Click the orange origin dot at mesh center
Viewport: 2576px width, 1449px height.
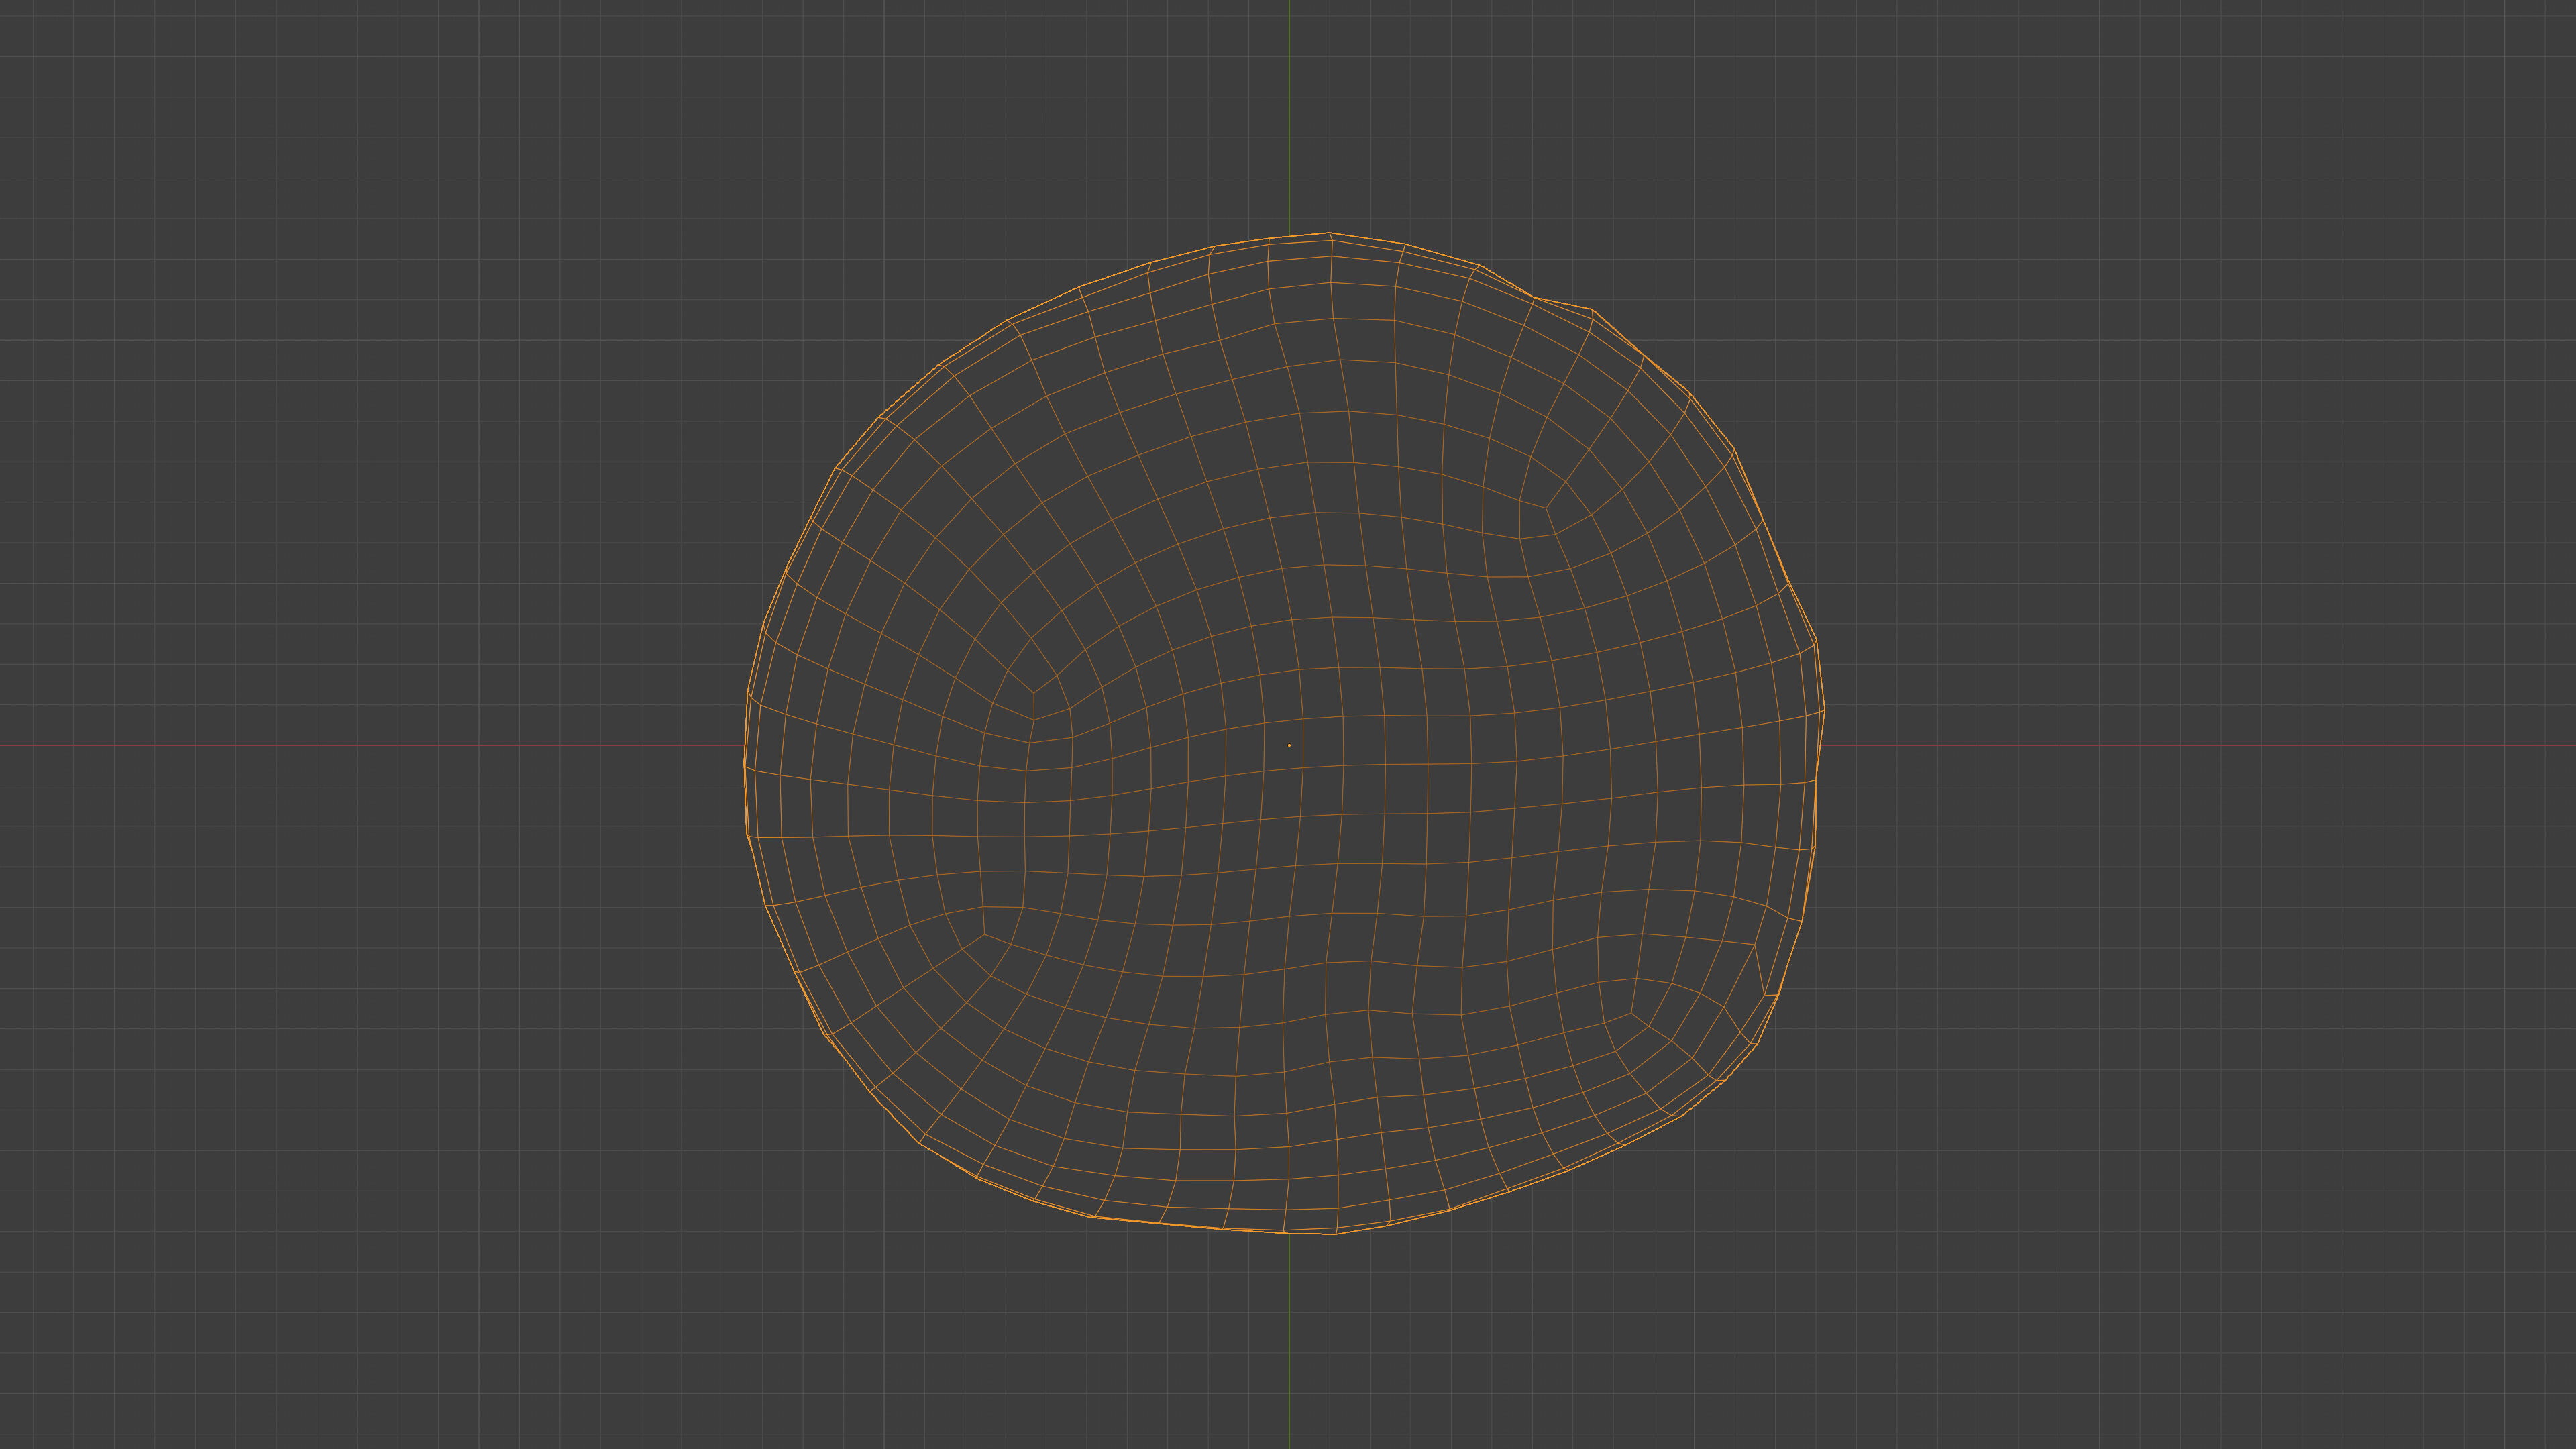1289,745
